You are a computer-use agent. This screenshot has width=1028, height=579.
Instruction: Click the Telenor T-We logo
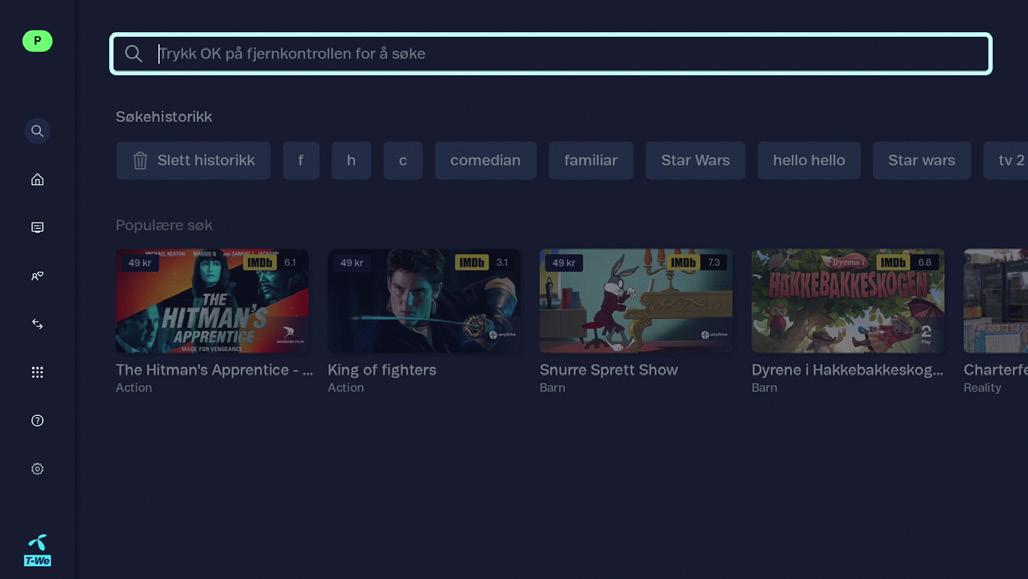point(37,550)
